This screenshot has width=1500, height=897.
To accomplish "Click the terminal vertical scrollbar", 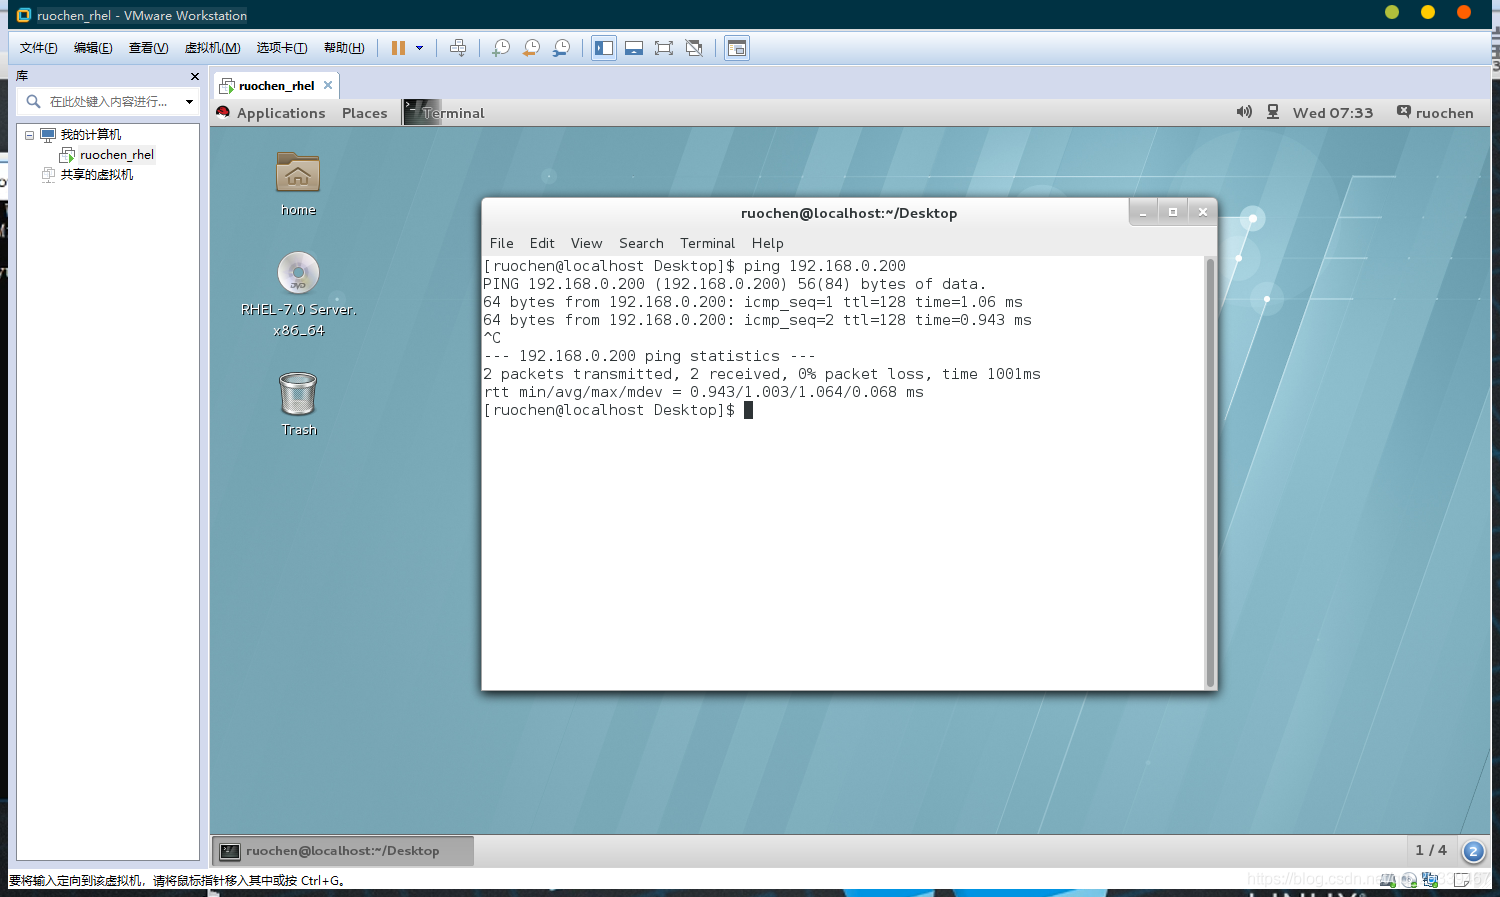I will point(1210,472).
